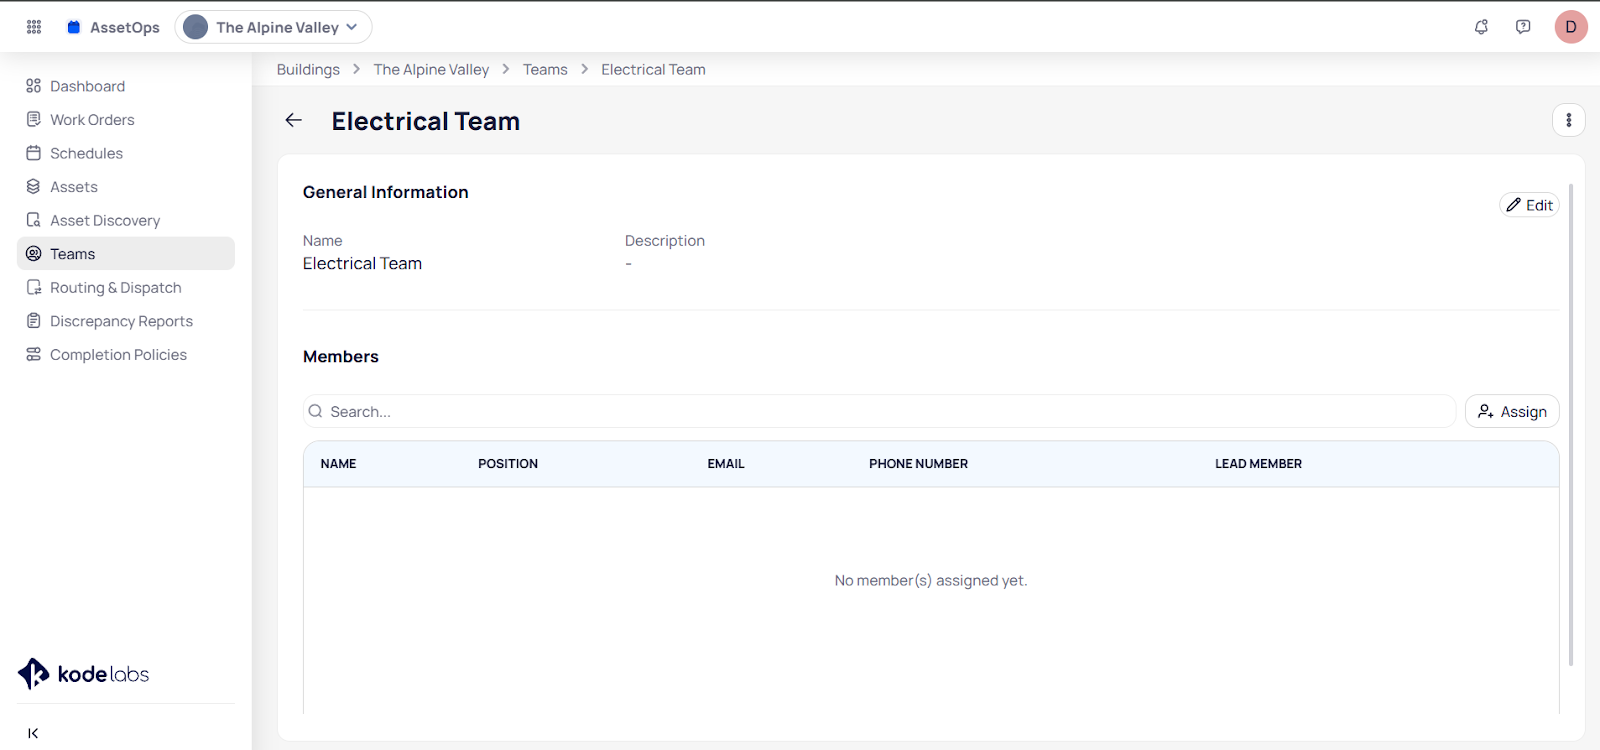1600x750 pixels.
Task: Open Dashboard from the sidebar
Action: tap(87, 86)
